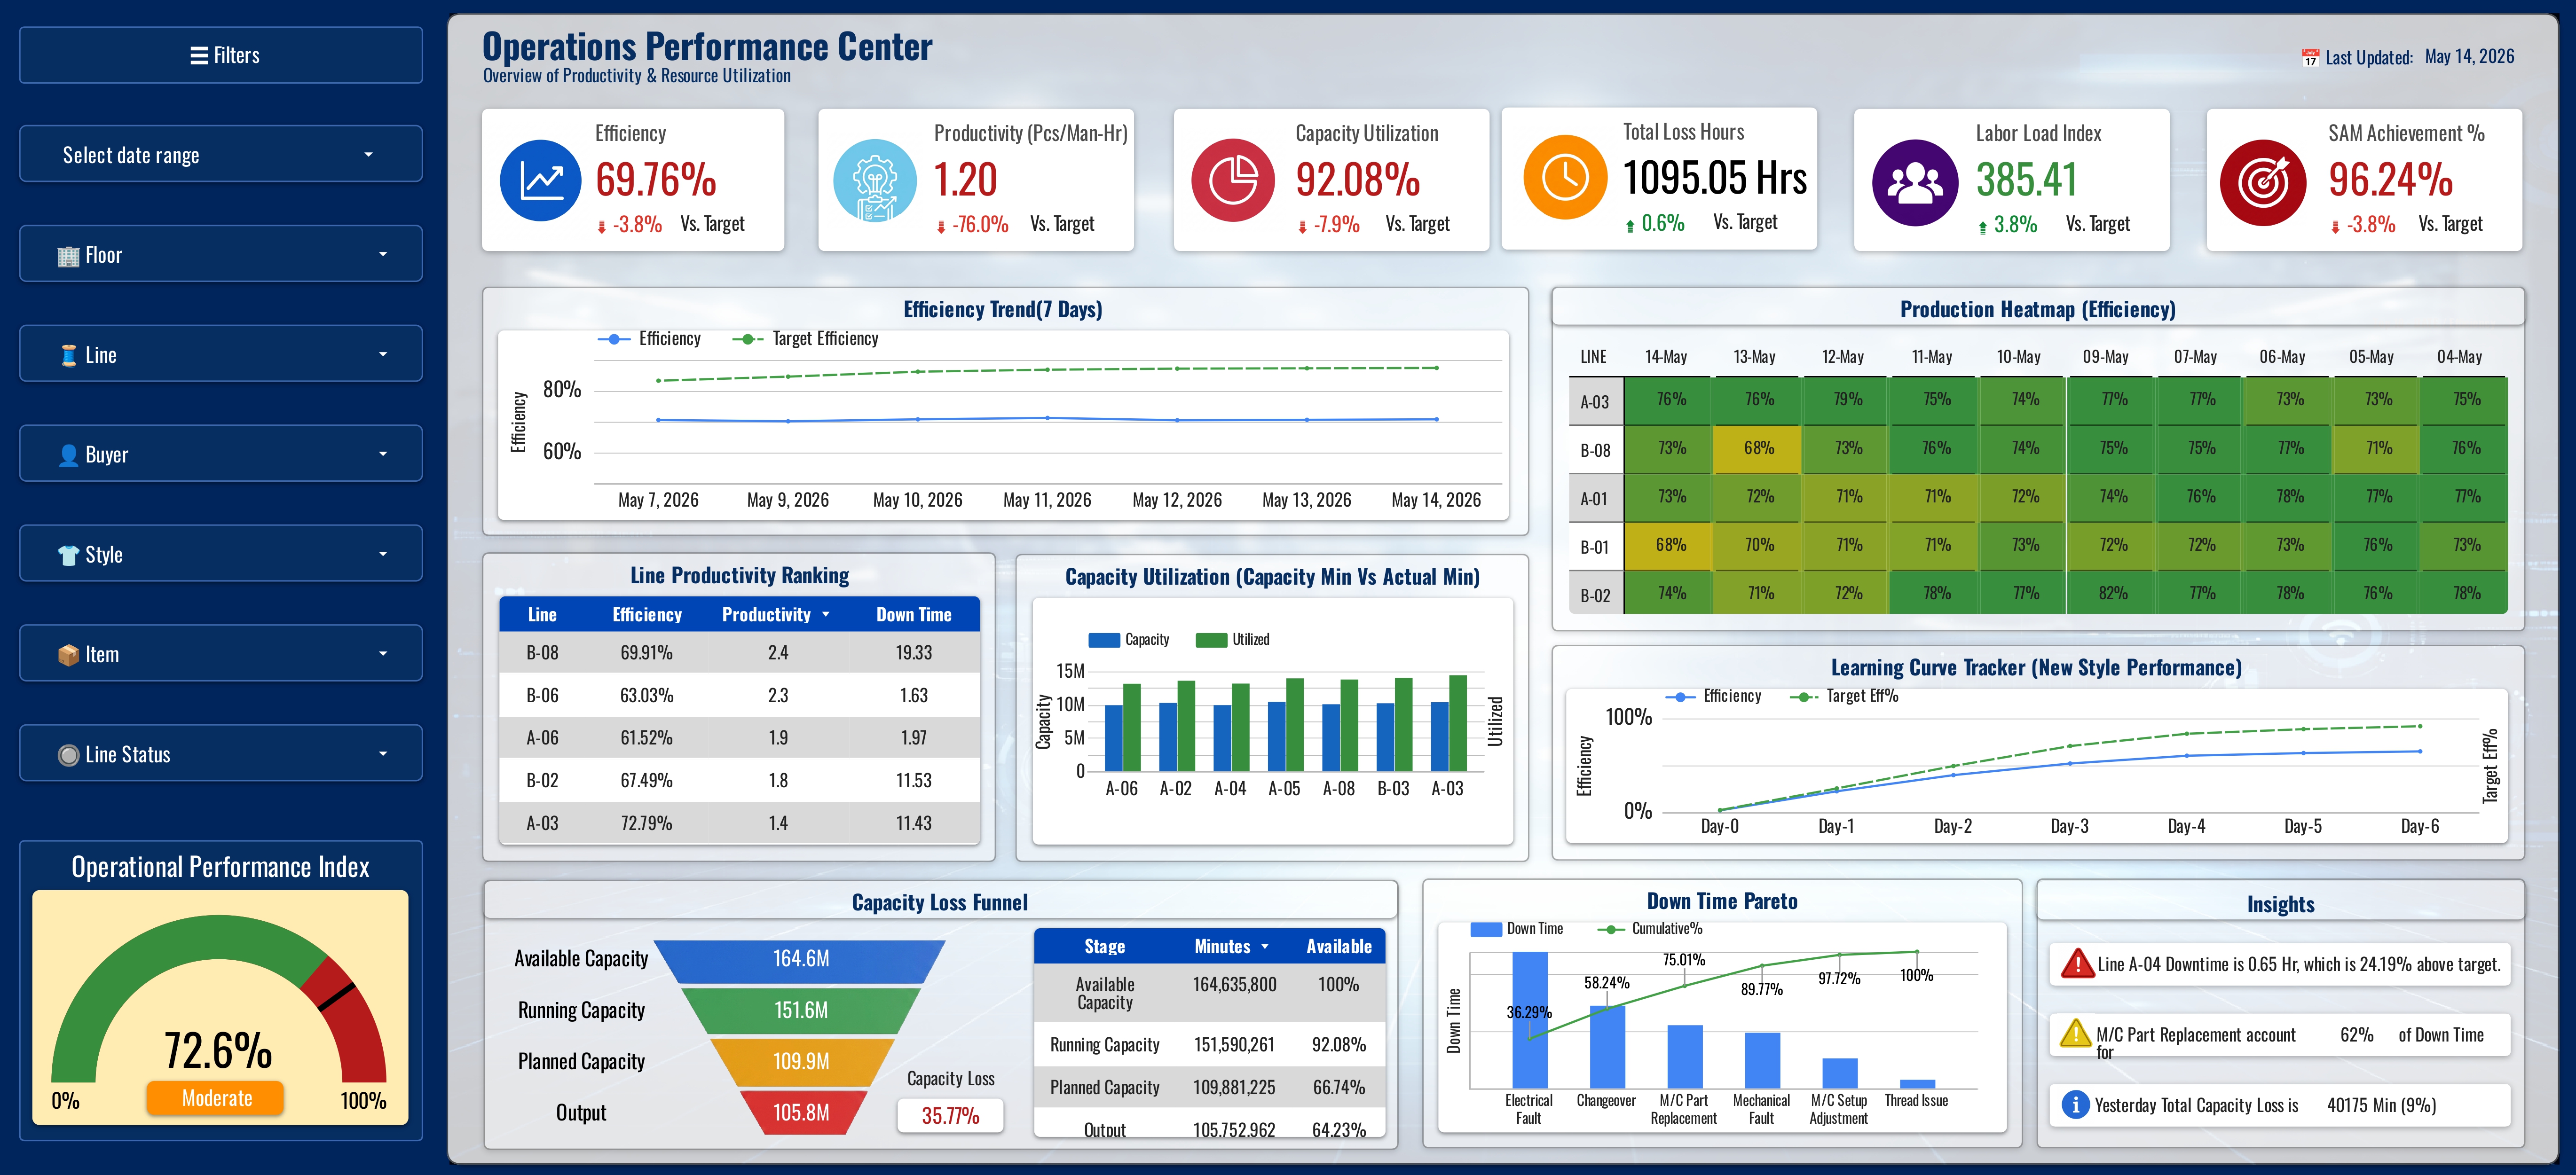This screenshot has width=2576, height=1175.
Task: Click the yellow 68% heatmap cell for B-01
Action: coord(1670,546)
